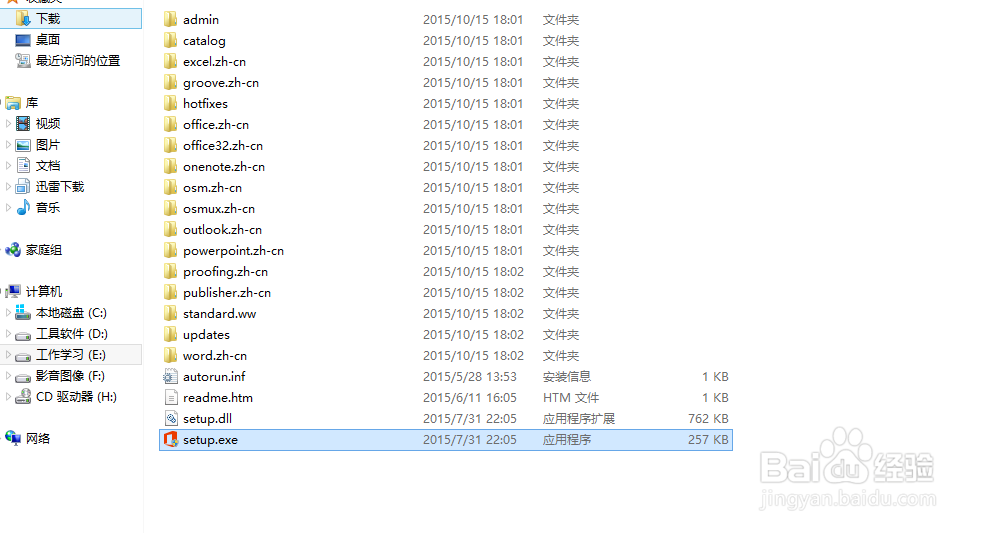990x533 pixels.
Task: Click the 计算机 computer icon
Action: tap(14, 291)
